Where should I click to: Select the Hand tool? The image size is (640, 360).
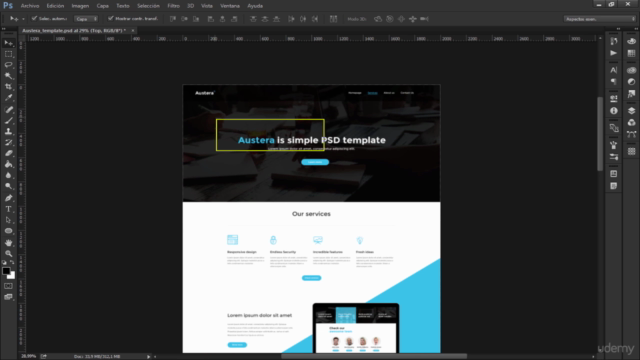[x=9, y=242]
